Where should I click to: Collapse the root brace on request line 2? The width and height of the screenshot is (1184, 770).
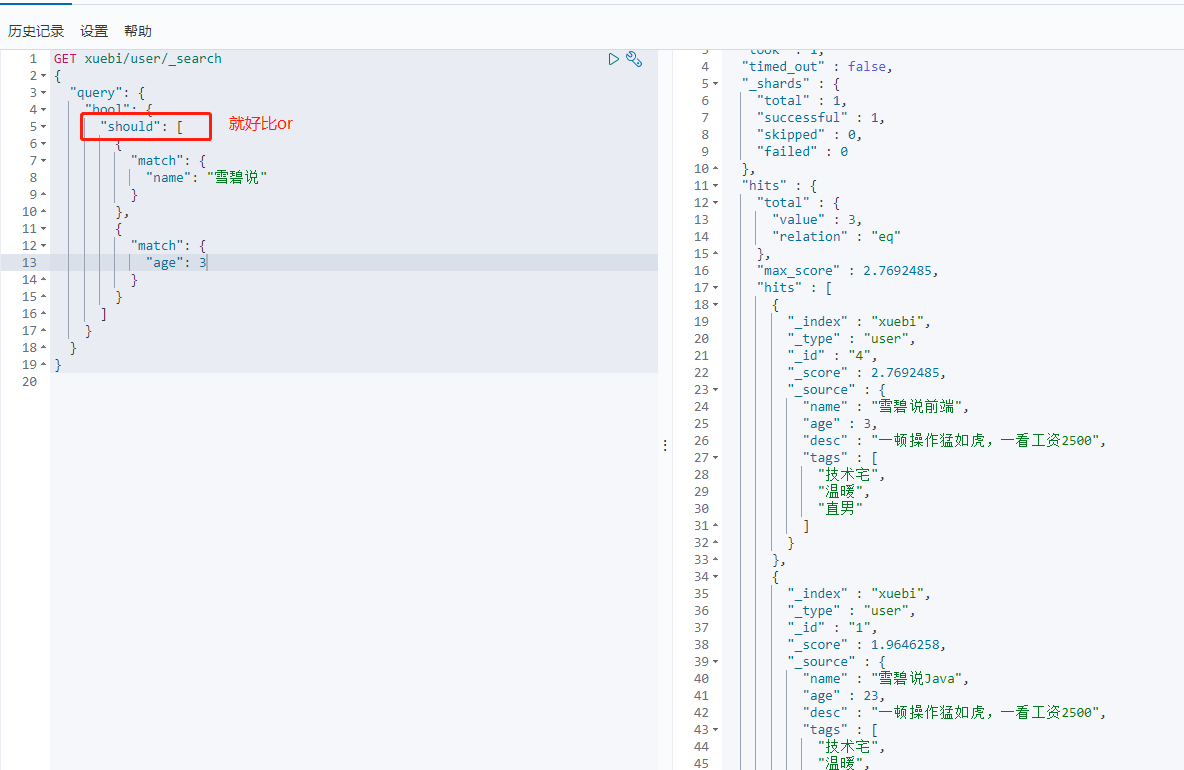(44, 76)
